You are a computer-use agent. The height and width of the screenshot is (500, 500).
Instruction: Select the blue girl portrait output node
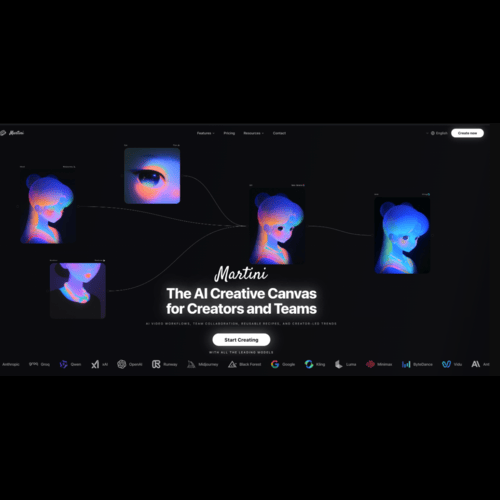[x=402, y=235]
